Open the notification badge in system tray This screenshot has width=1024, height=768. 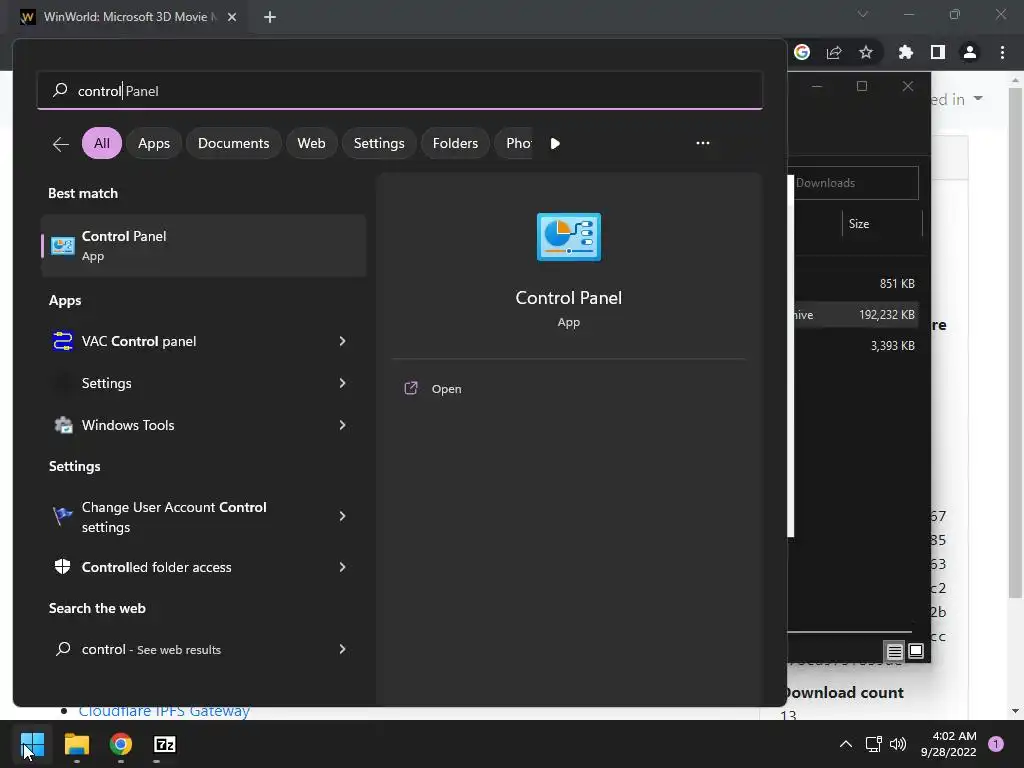point(995,744)
